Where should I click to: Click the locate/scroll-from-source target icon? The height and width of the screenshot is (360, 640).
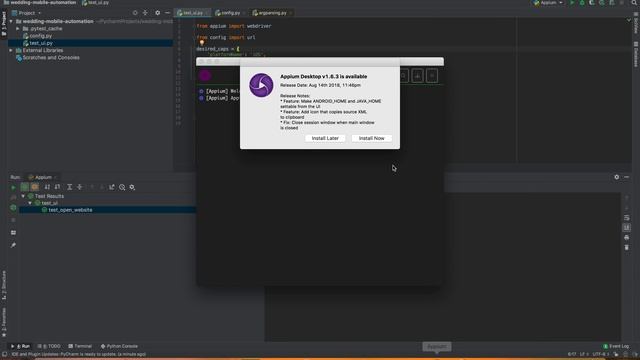(135, 13)
